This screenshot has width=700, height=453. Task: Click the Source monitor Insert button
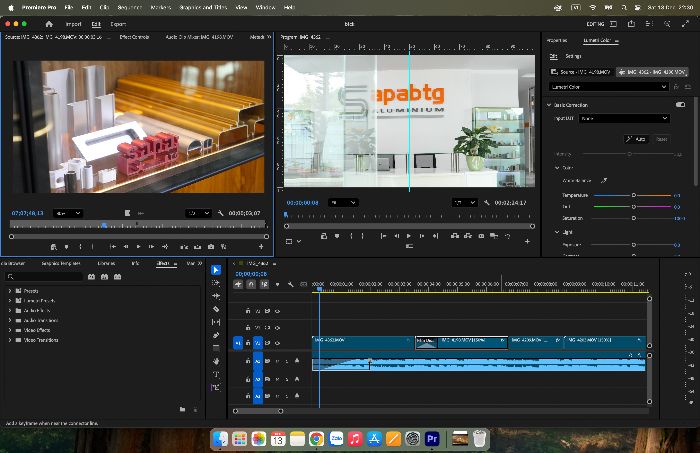[184, 247]
